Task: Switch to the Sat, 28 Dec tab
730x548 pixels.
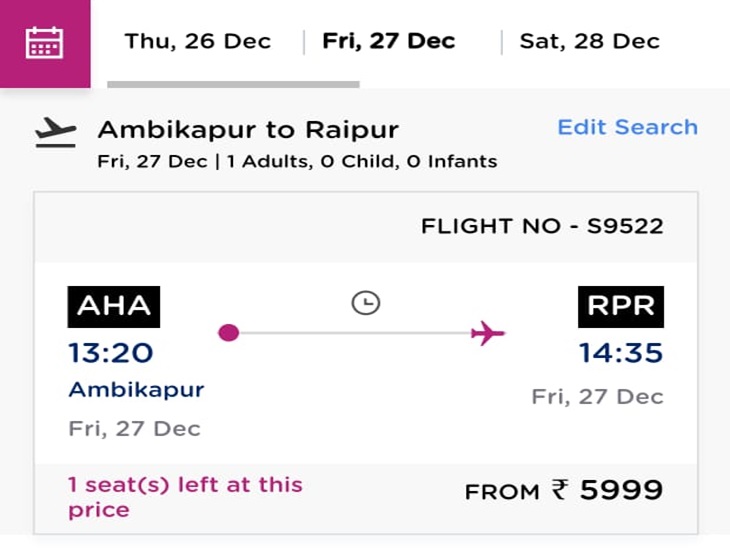Action: point(589,41)
